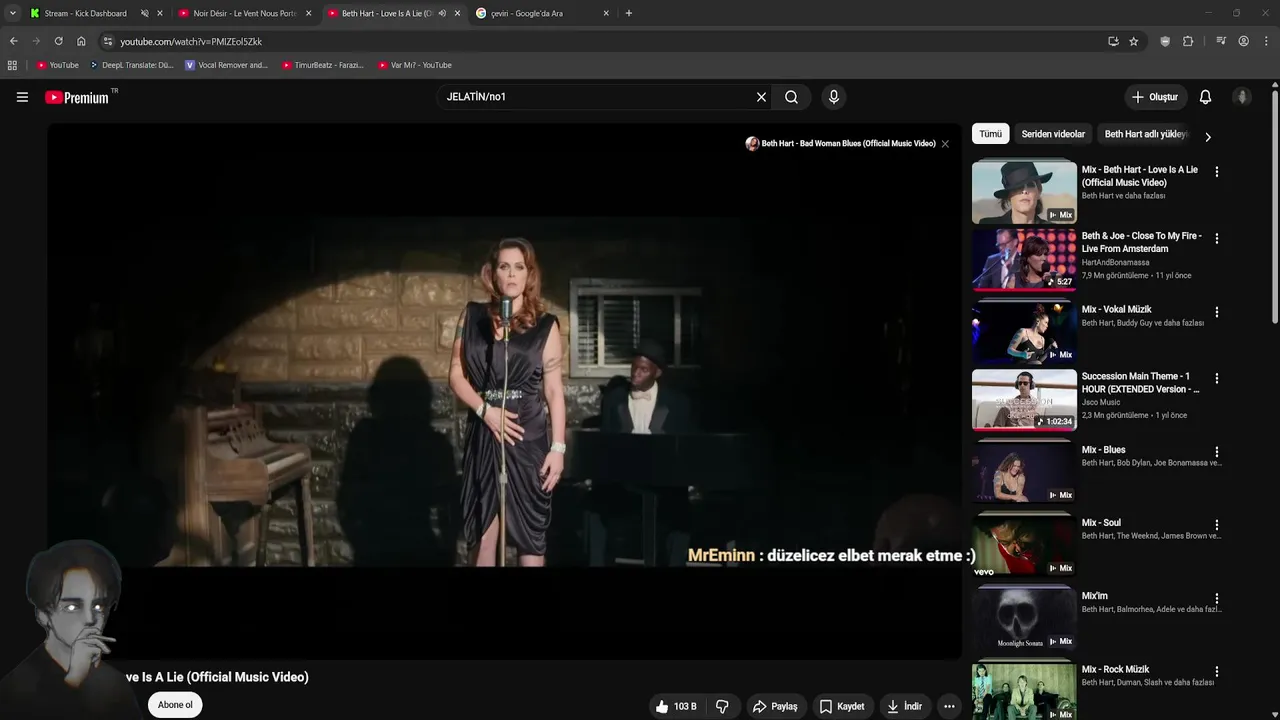Select the Tümü filter chip
Screen dimensions: 1280x720
990,134
